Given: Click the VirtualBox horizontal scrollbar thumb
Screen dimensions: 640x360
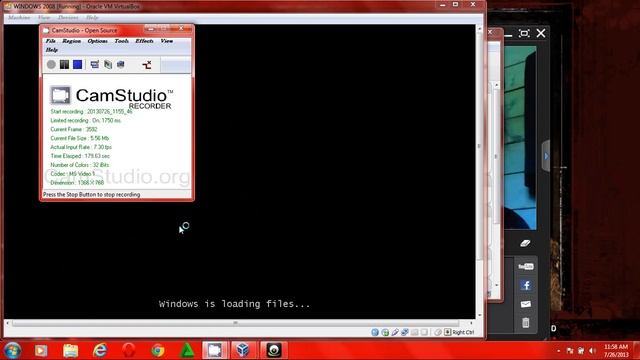Looking at the screenshot, I should point(236,323).
